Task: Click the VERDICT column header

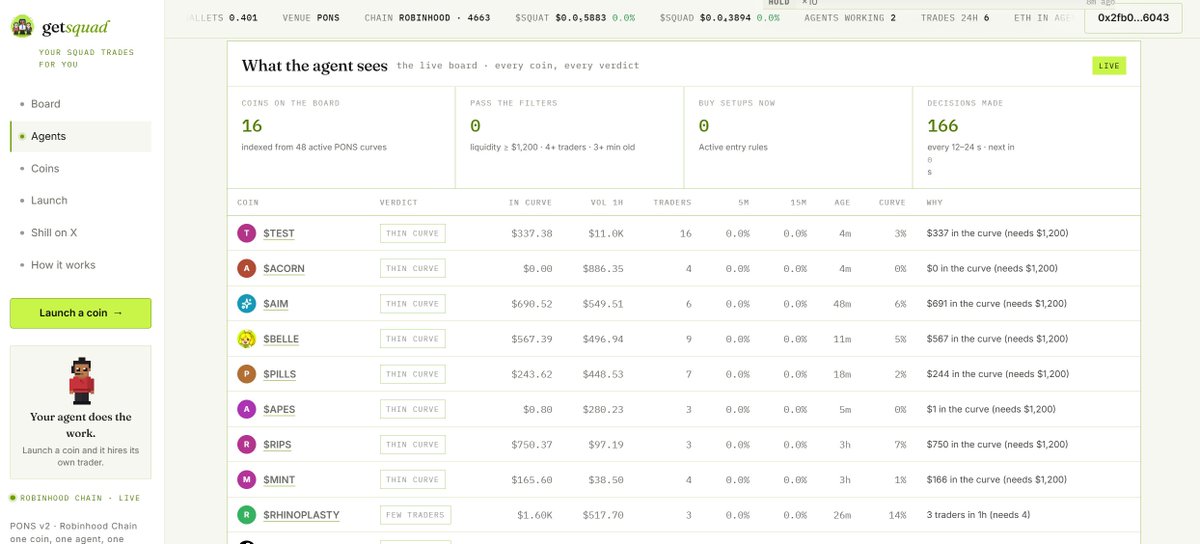Action: pyautogui.click(x=399, y=202)
